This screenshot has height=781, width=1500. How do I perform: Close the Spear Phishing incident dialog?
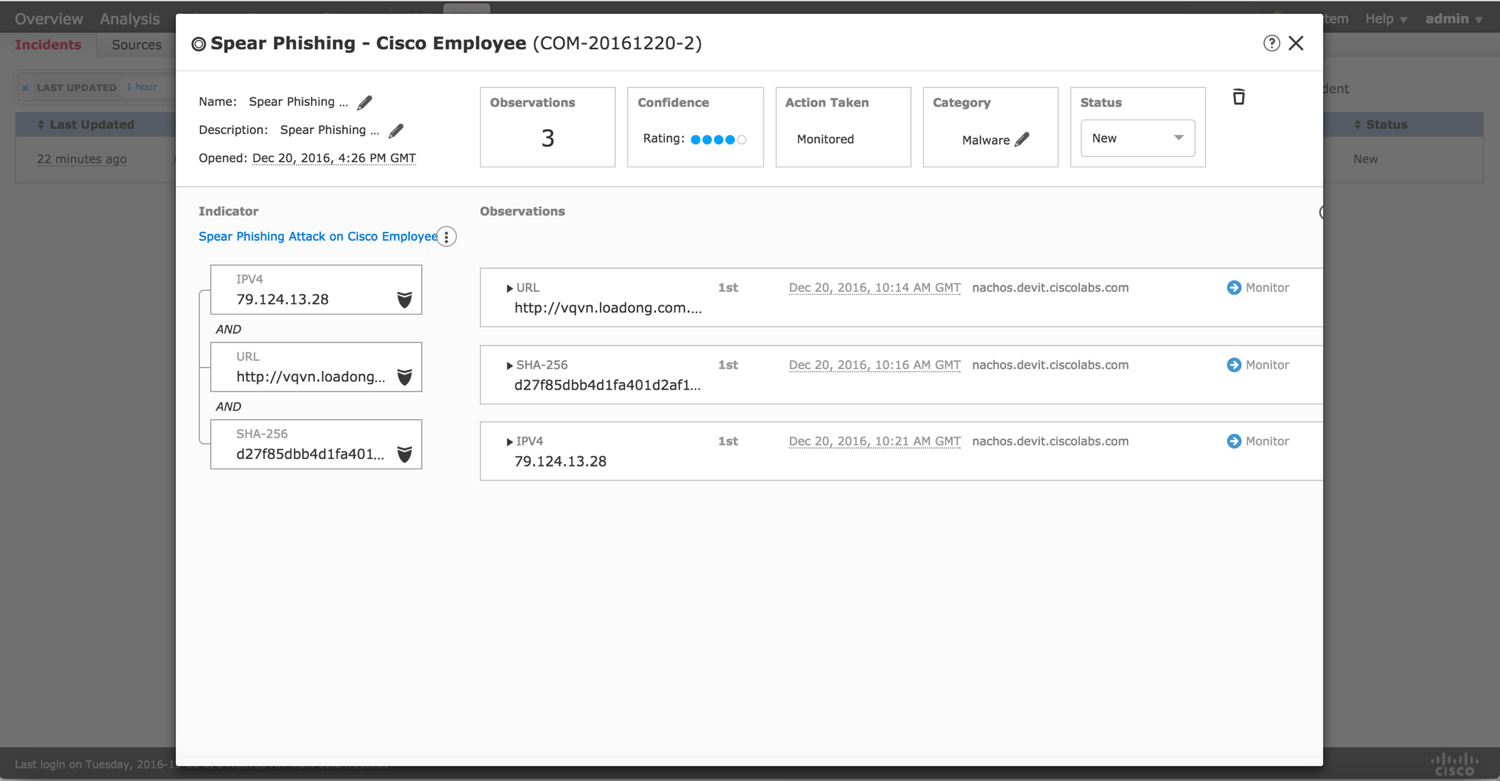point(1296,43)
